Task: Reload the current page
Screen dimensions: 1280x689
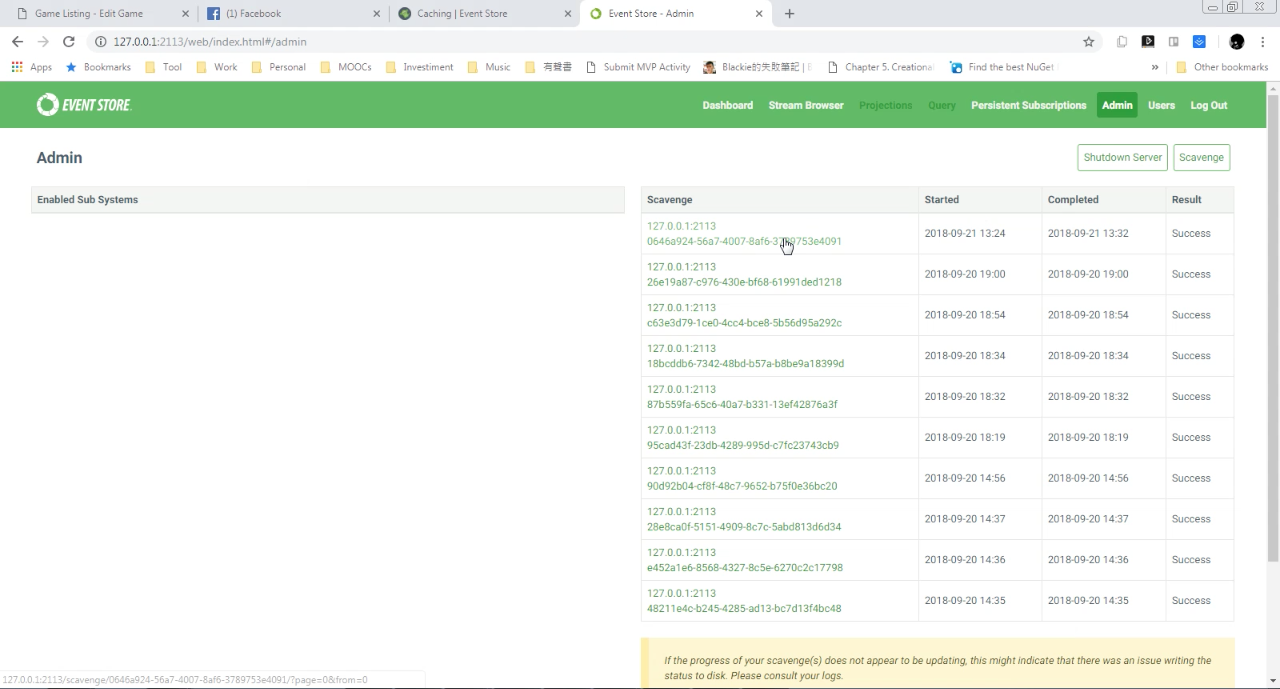Action: coord(69,42)
